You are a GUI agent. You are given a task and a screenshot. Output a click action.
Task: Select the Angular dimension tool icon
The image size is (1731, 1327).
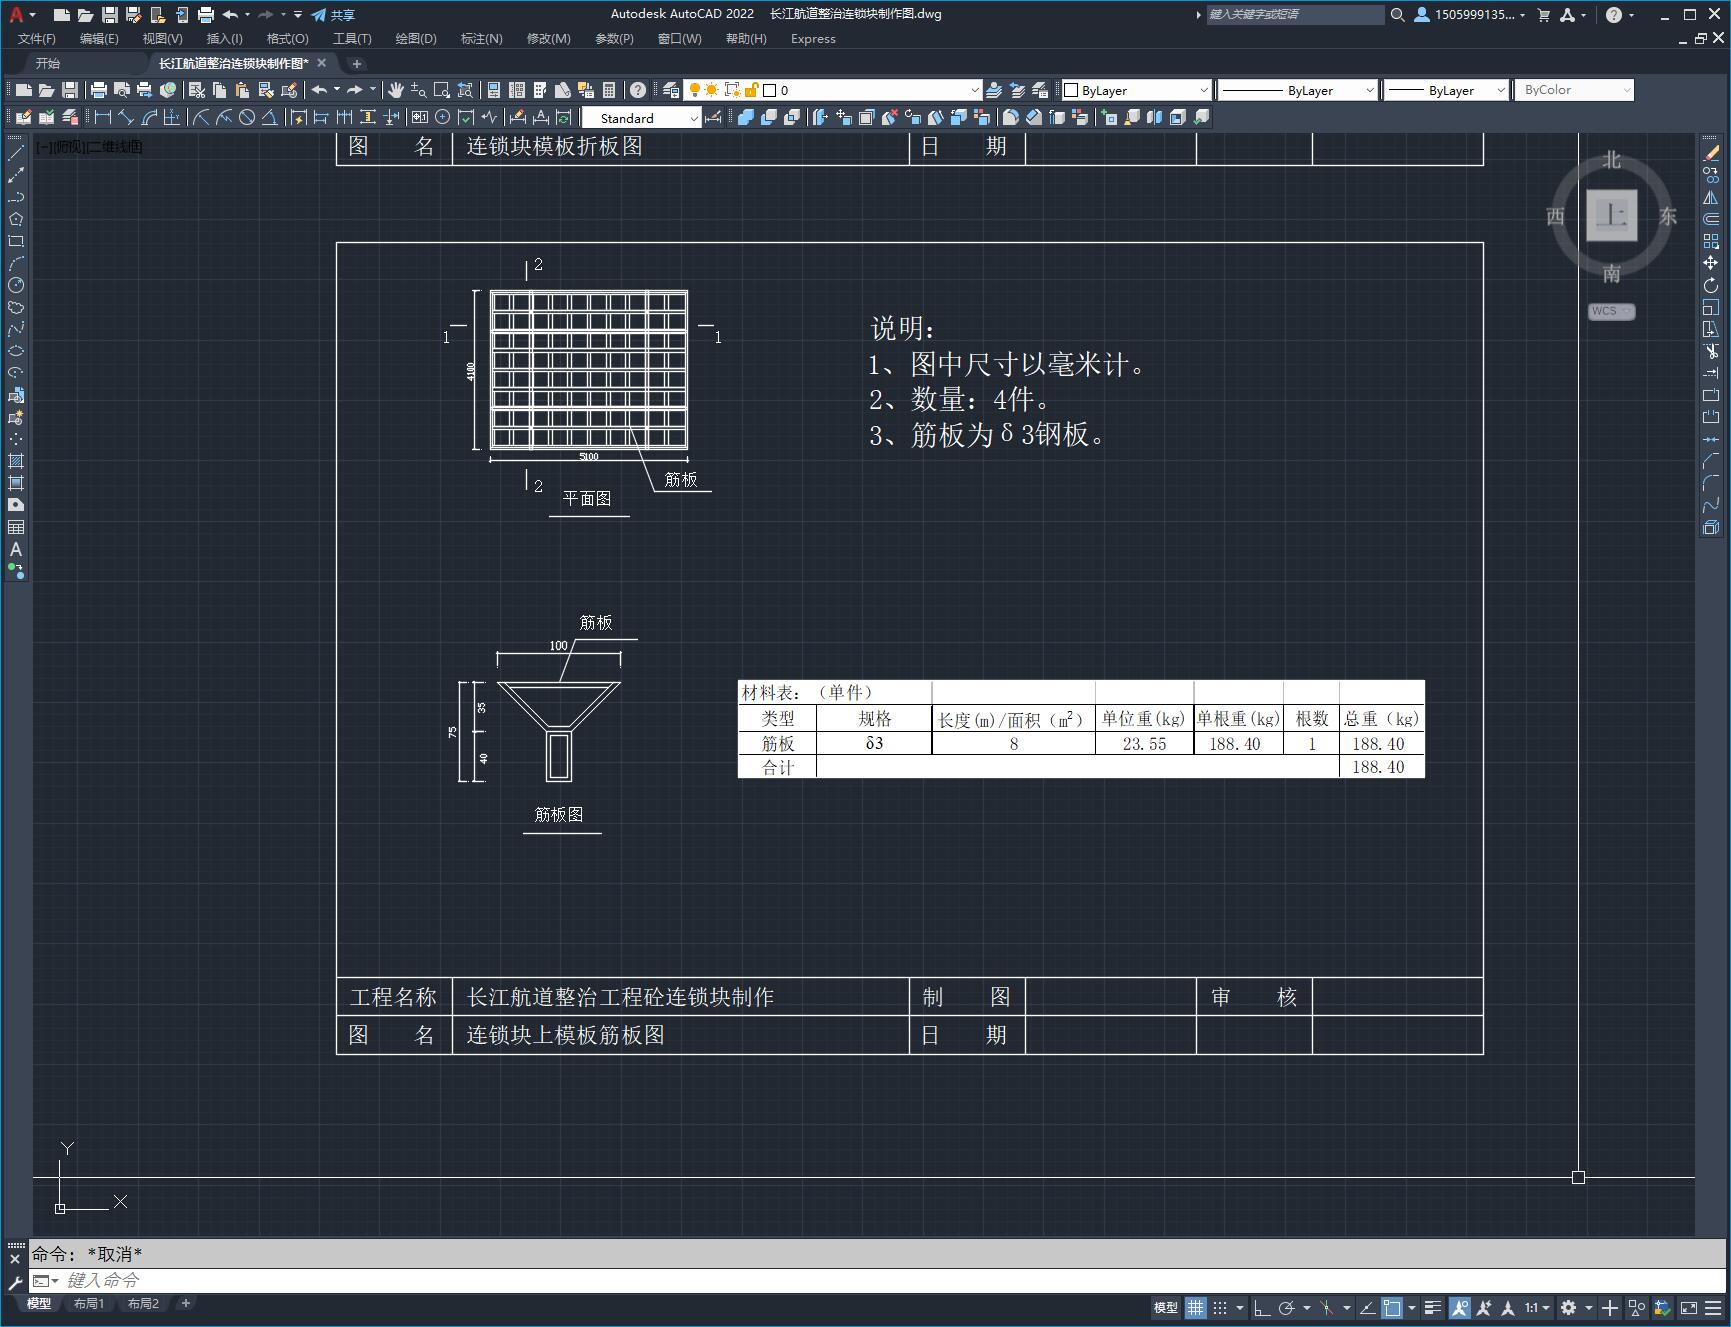[269, 117]
